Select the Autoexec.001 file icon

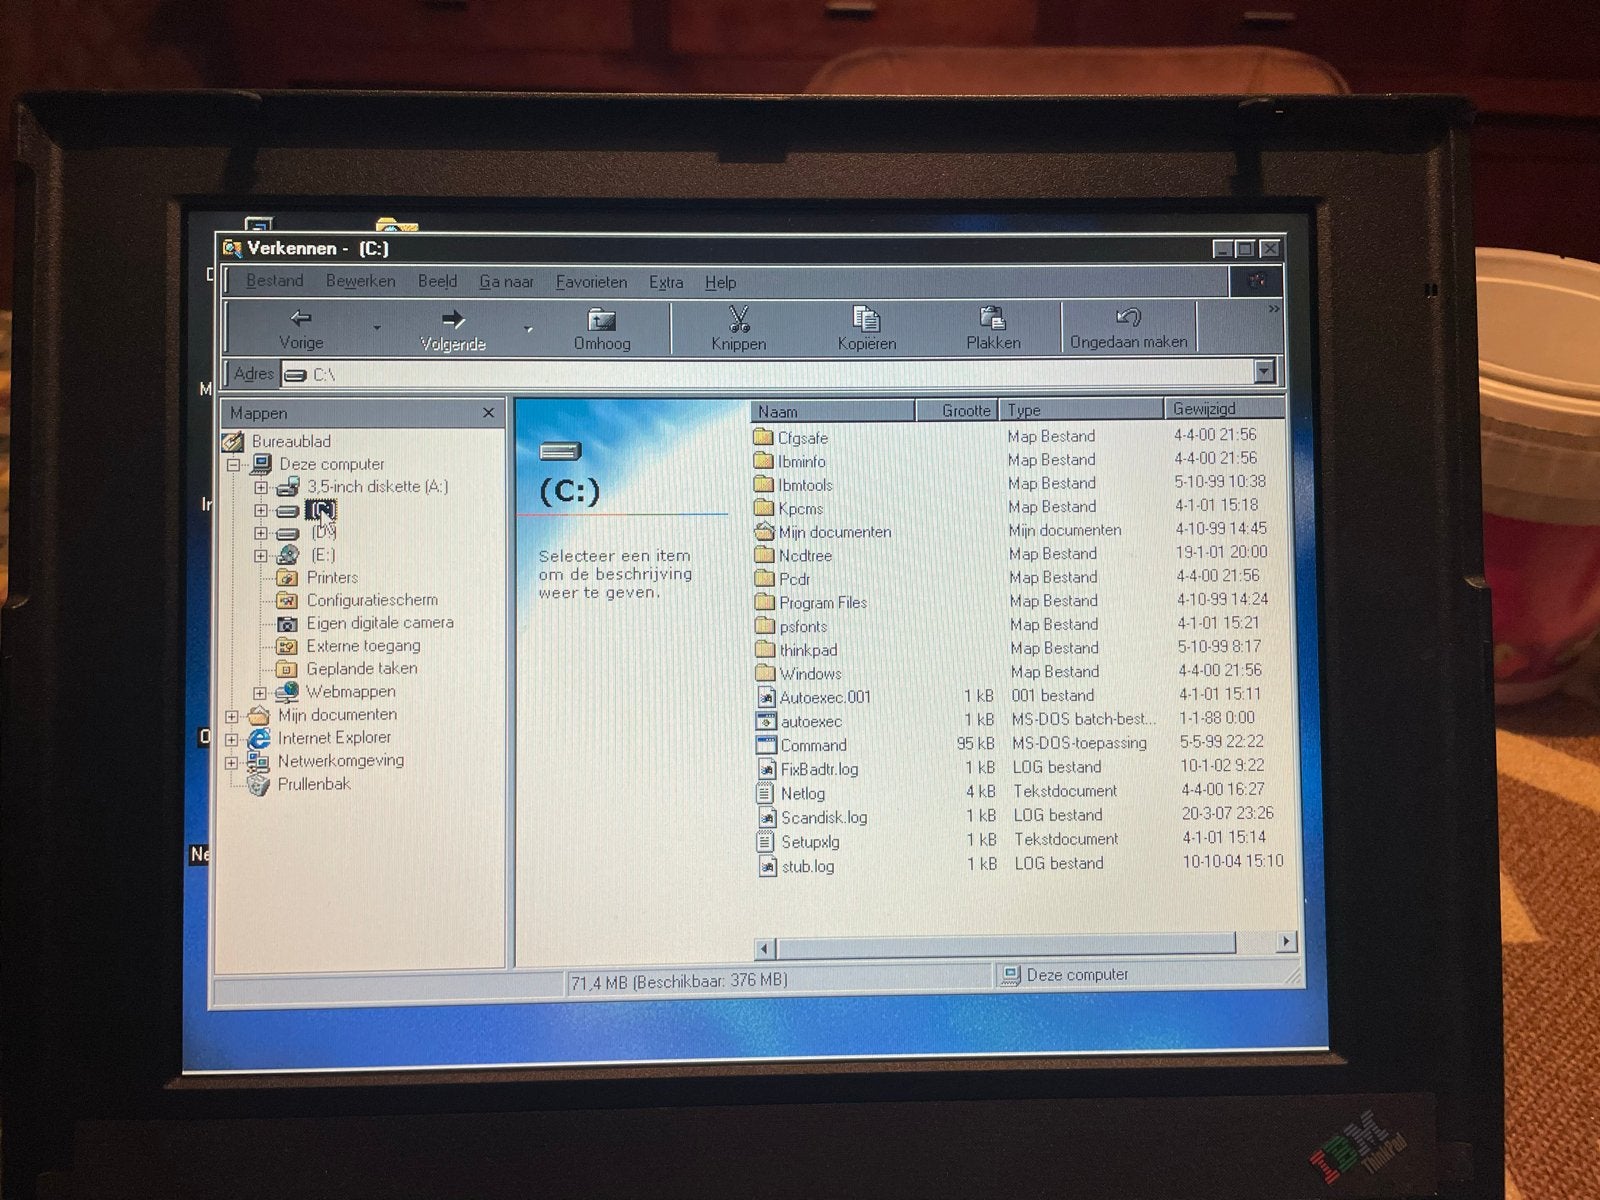click(x=766, y=697)
